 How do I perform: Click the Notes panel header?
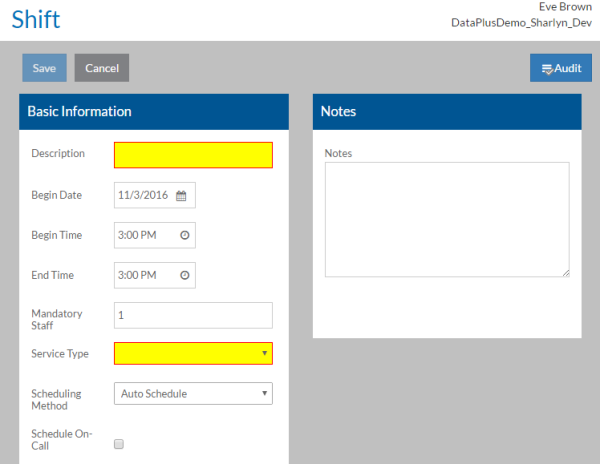446,111
